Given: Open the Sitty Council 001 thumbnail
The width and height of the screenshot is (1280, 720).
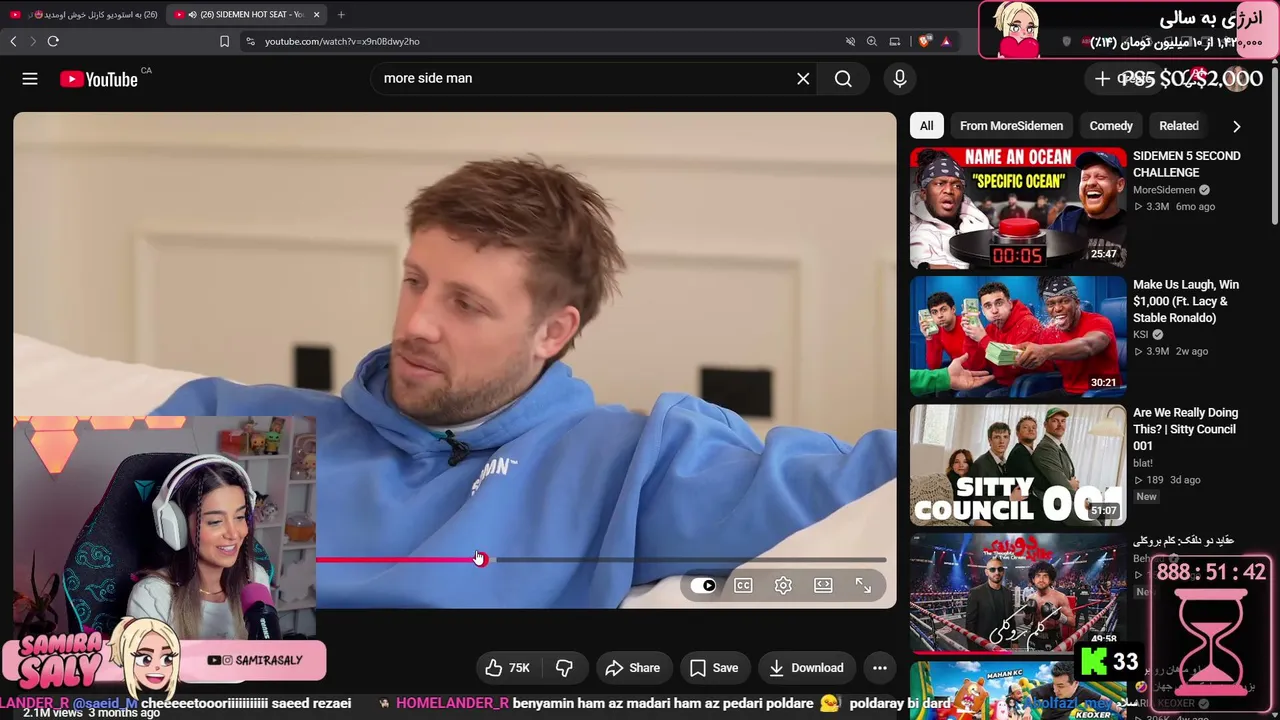Looking at the screenshot, I should pos(1018,465).
